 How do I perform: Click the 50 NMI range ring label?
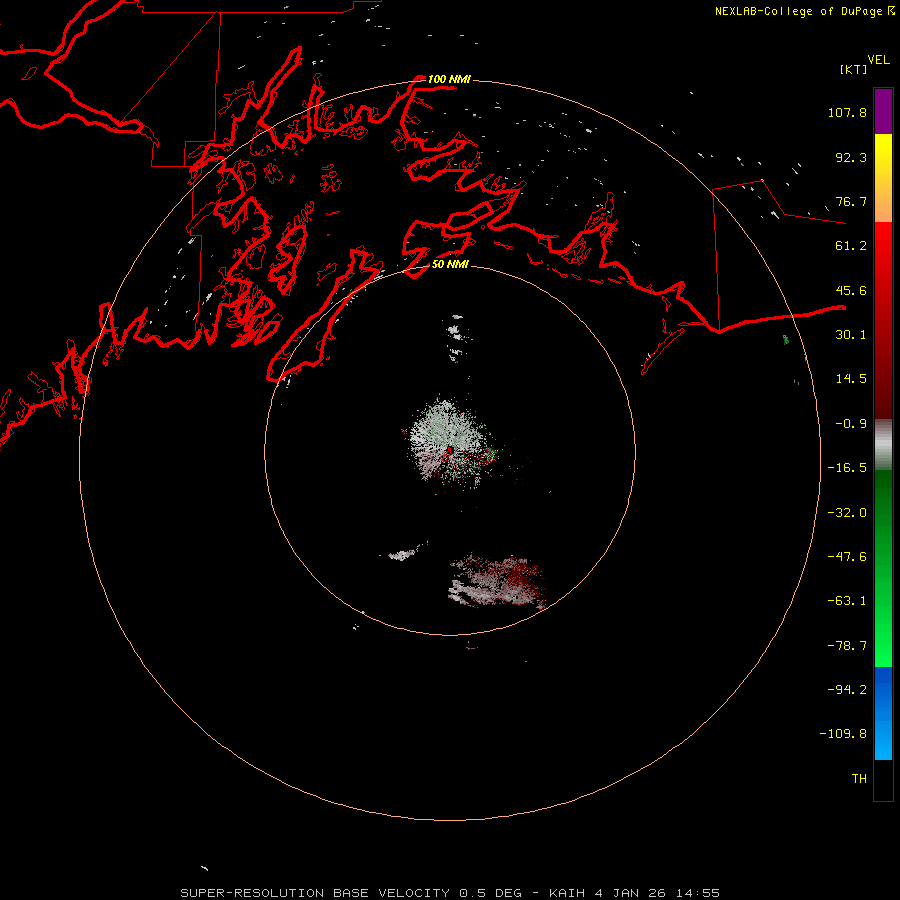click(450, 264)
